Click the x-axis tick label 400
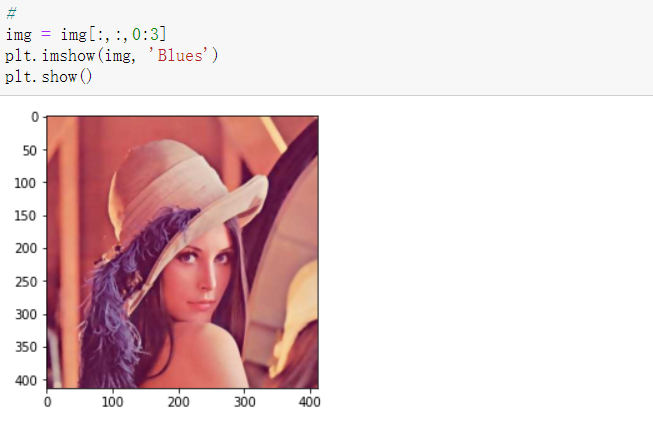This screenshot has width=653, height=423. click(x=309, y=402)
